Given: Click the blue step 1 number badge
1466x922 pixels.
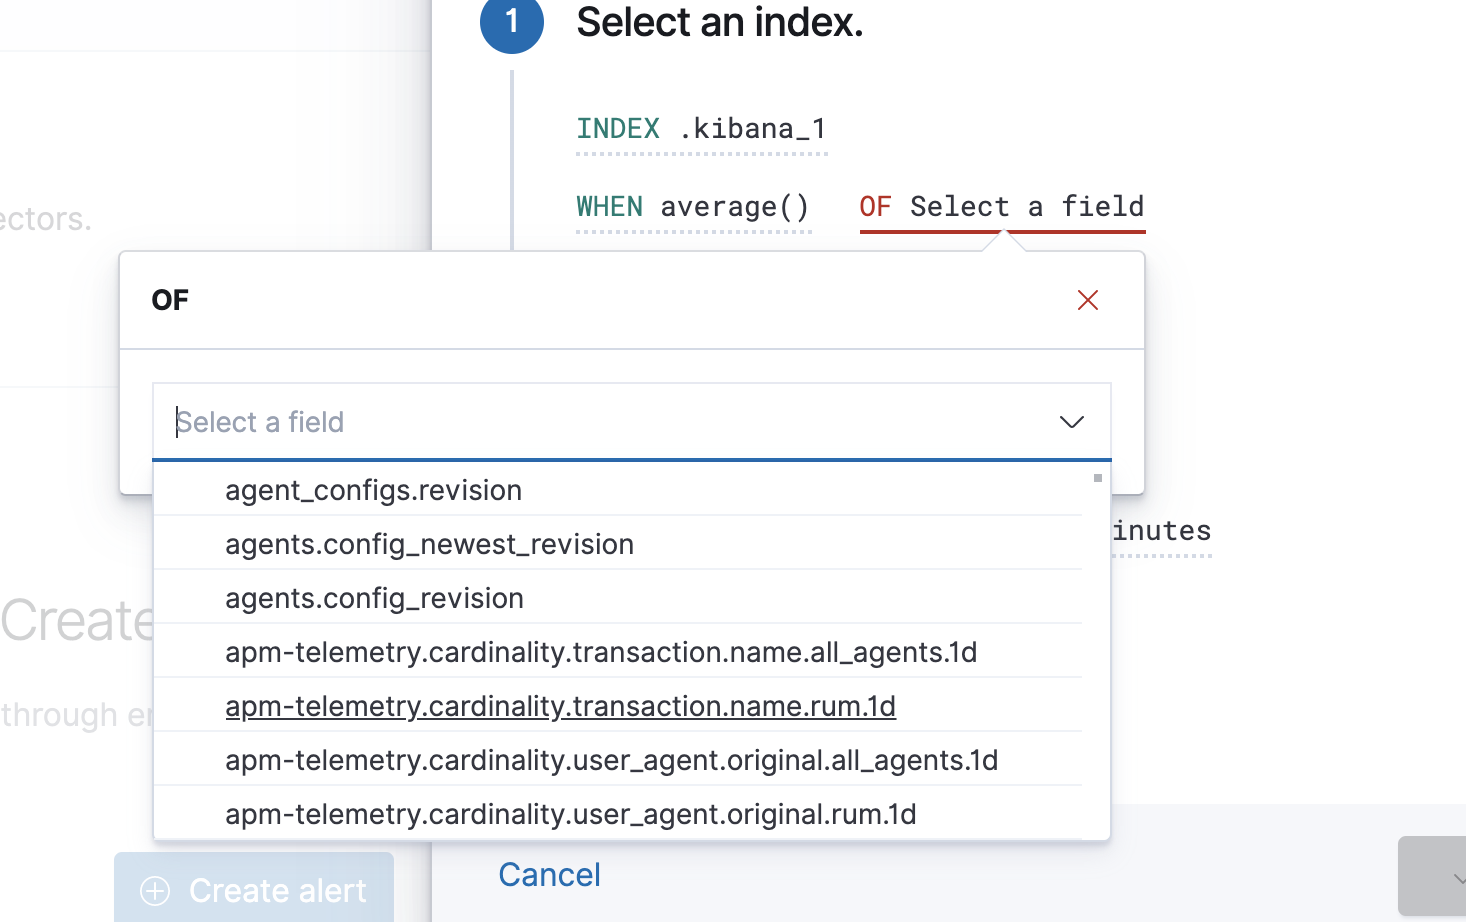Looking at the screenshot, I should 511,22.
